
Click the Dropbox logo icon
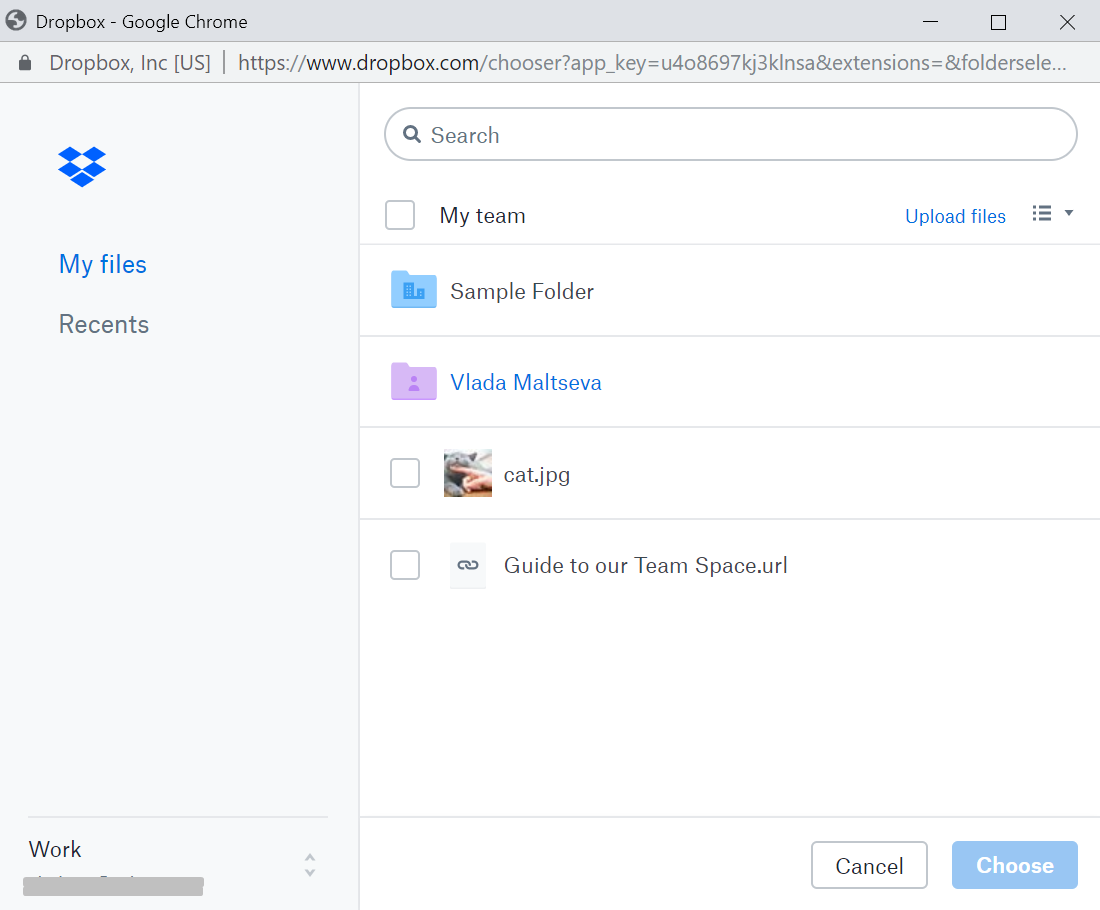tap(82, 166)
